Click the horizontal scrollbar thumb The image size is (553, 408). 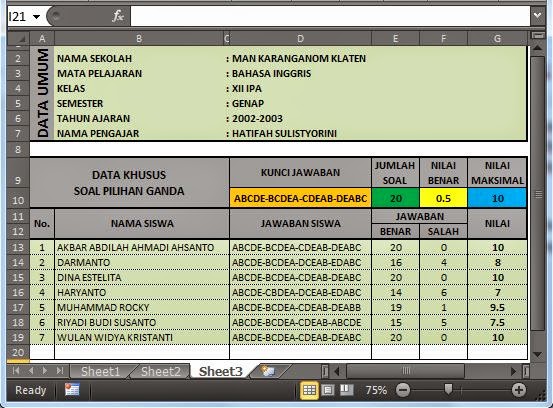point(406,371)
